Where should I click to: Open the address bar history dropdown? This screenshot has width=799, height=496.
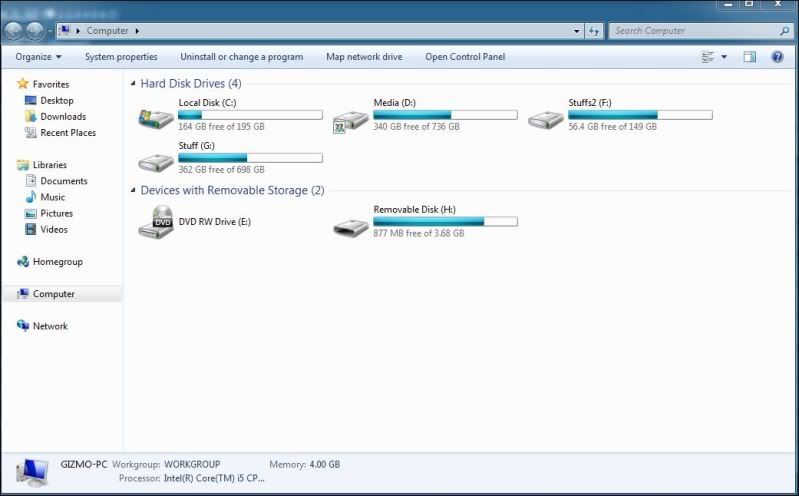(x=576, y=31)
